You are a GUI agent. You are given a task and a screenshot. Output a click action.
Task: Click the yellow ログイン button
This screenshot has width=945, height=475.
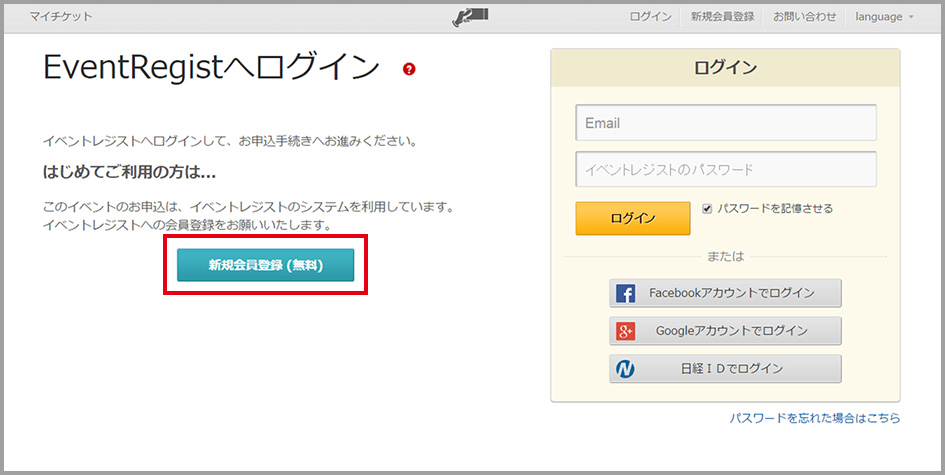tap(633, 218)
